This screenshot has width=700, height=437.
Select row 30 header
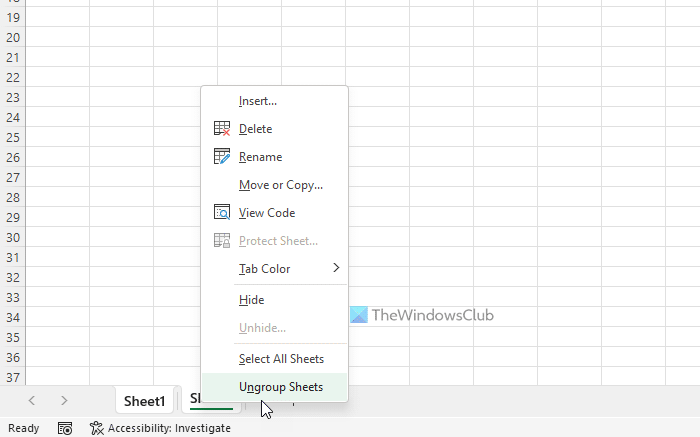point(13,238)
